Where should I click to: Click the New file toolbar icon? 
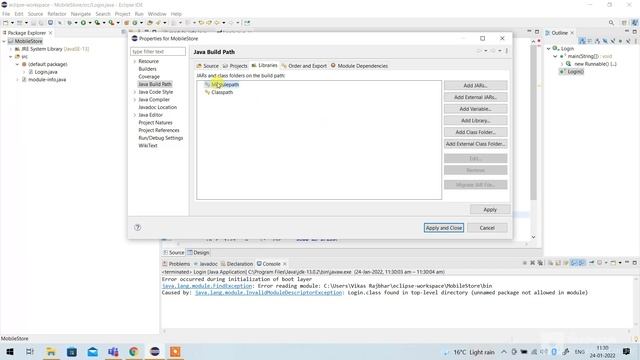tap(6, 23)
